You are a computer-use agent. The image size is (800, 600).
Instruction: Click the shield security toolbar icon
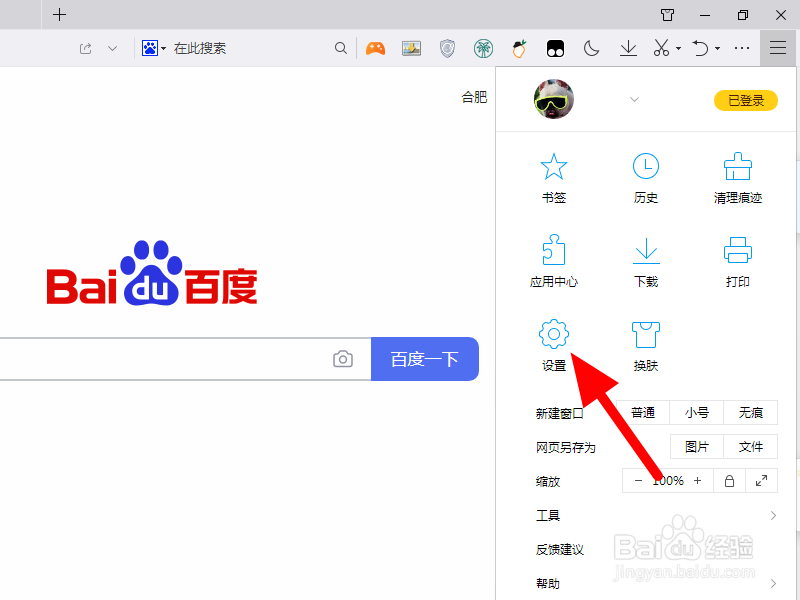[x=447, y=48]
